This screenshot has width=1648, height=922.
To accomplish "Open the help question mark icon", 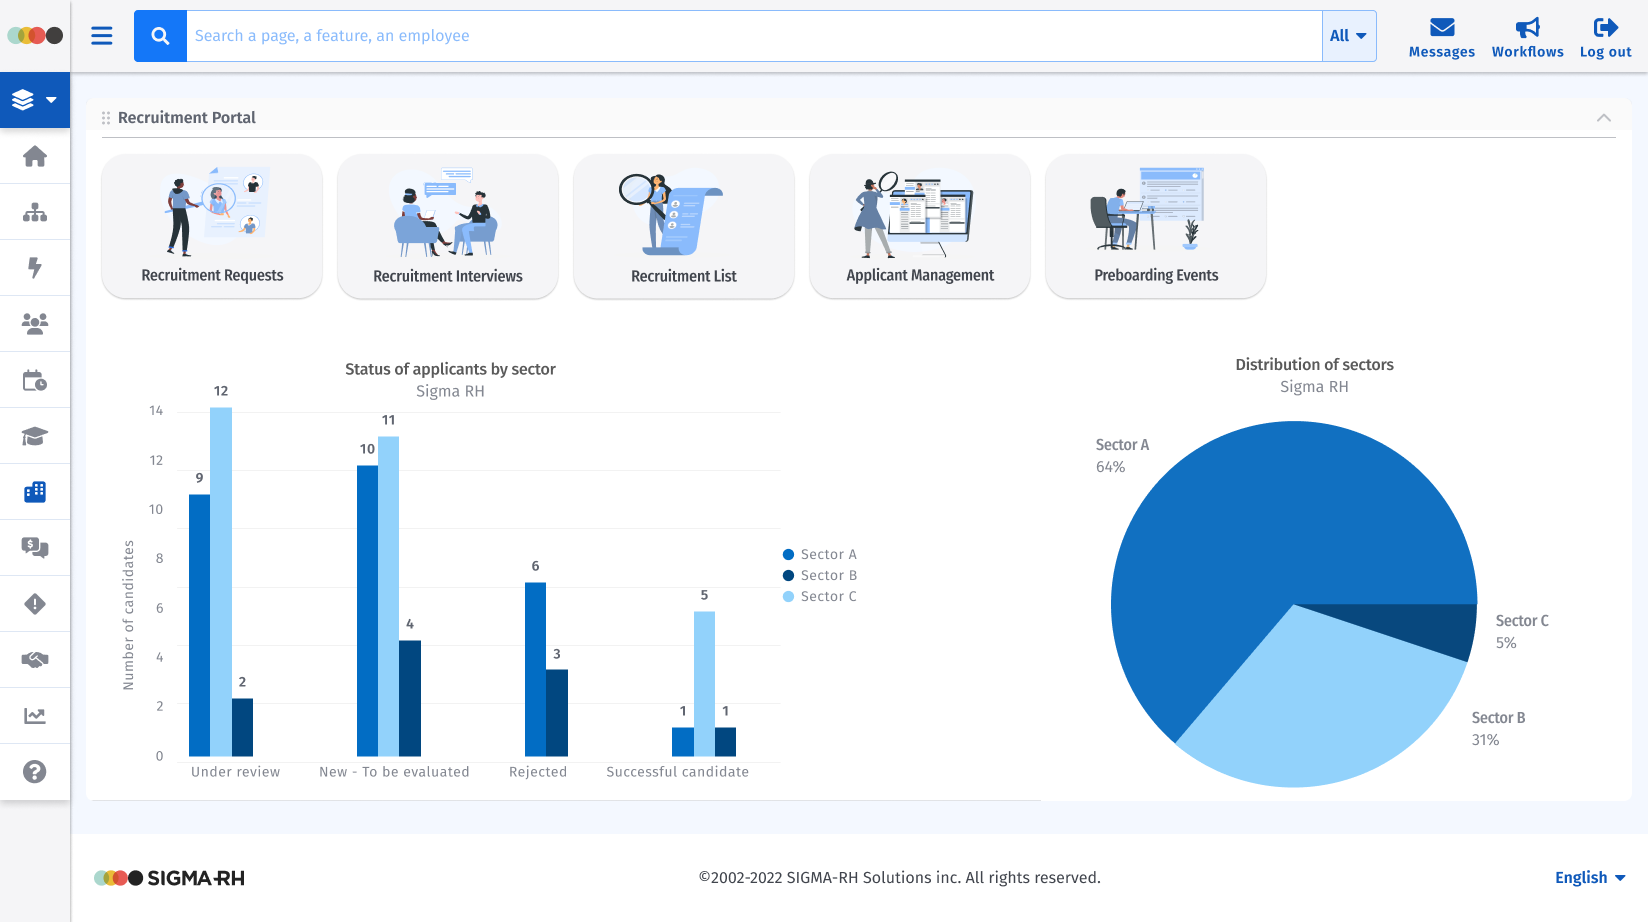I will point(35,772).
